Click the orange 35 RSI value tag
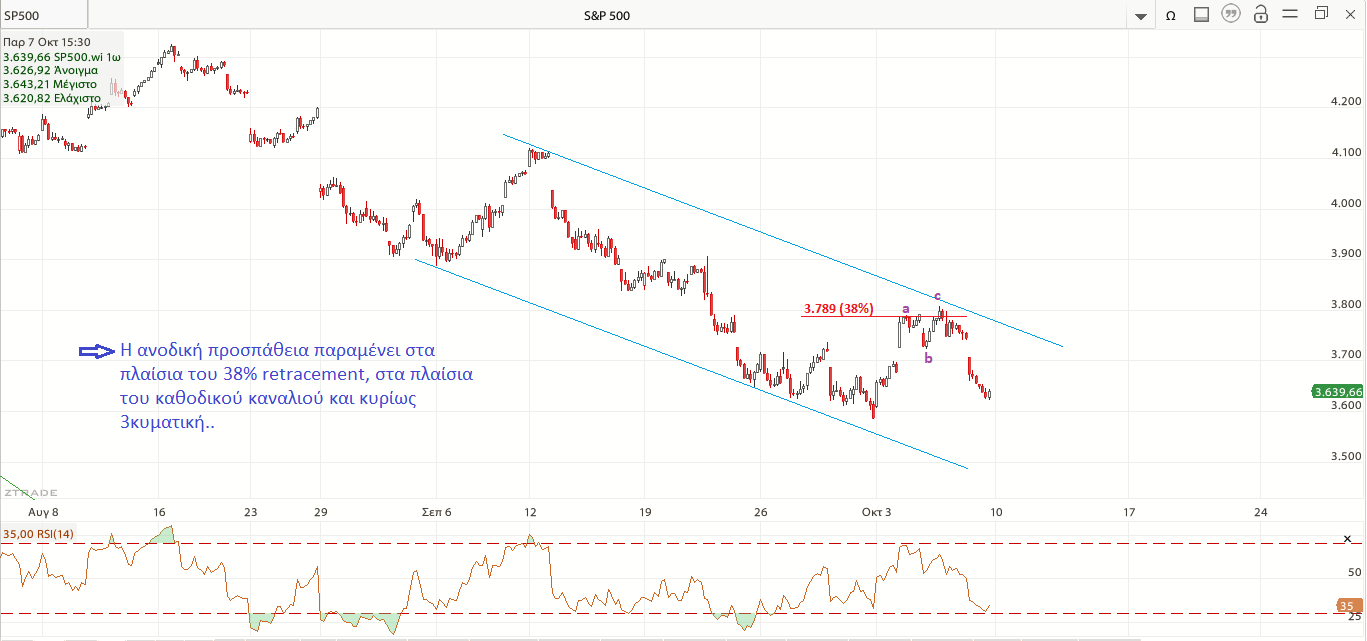 click(x=1349, y=606)
